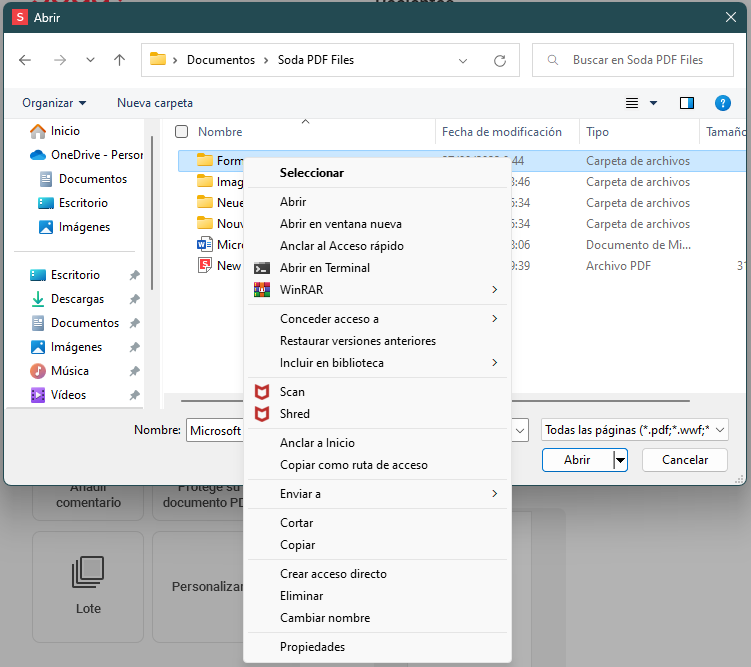
Task: Expand WinRAR submenu
Action: click(x=377, y=290)
